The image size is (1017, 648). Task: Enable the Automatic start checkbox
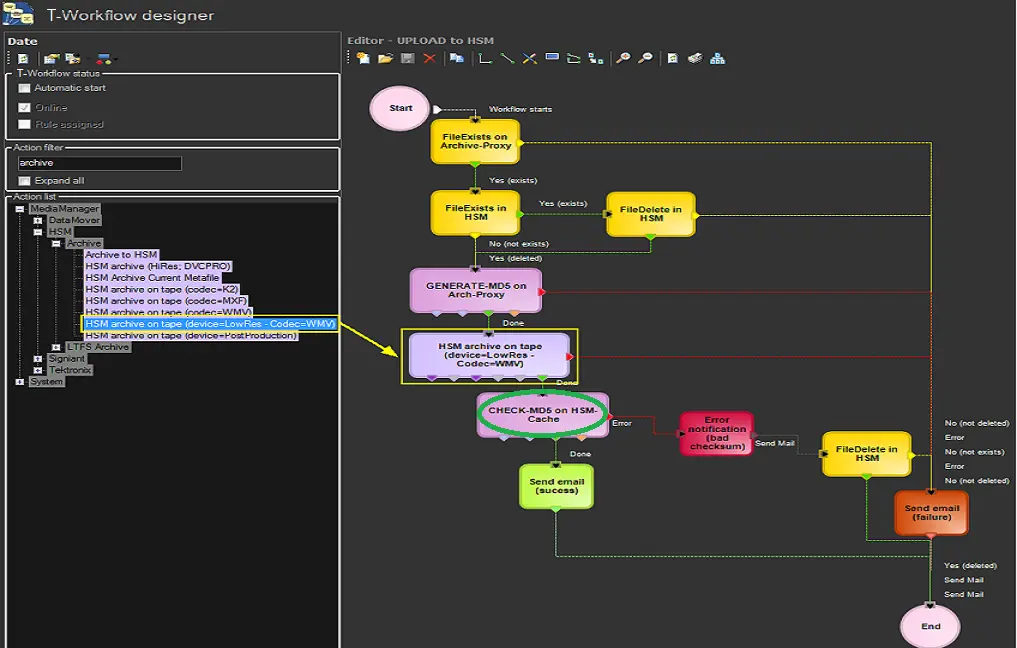[25, 88]
